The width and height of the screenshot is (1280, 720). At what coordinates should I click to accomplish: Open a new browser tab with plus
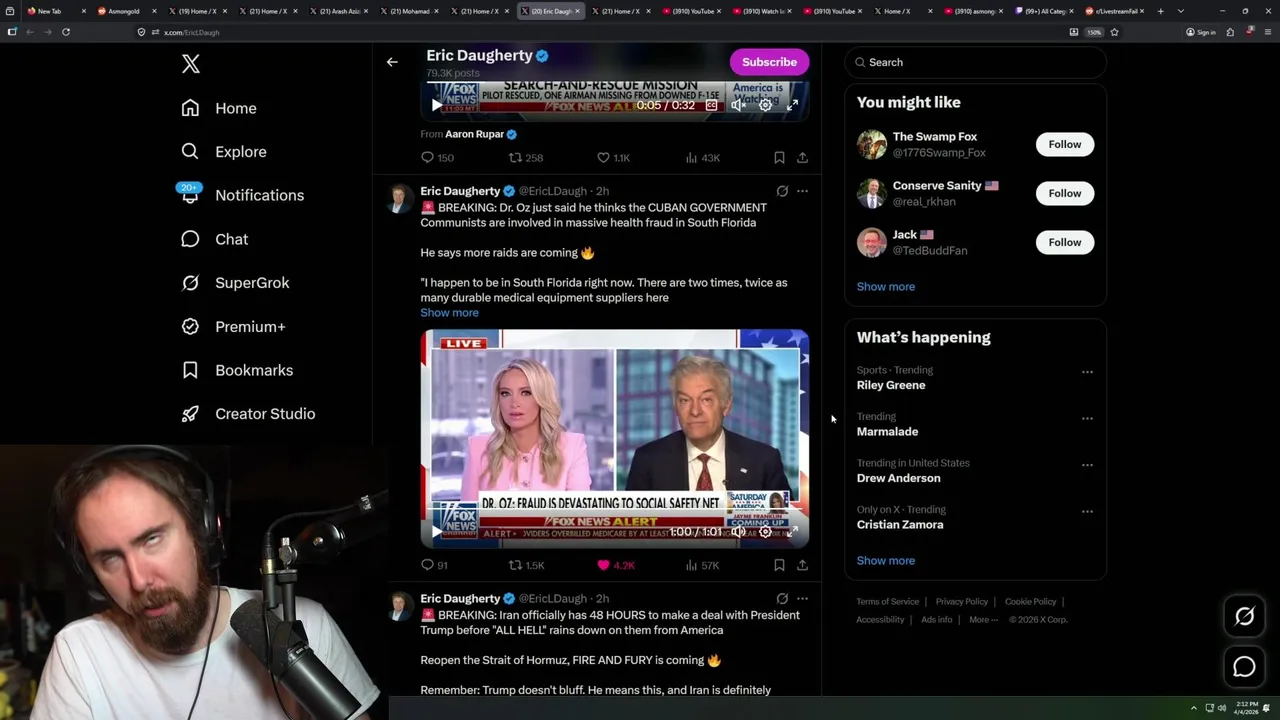click(1160, 11)
